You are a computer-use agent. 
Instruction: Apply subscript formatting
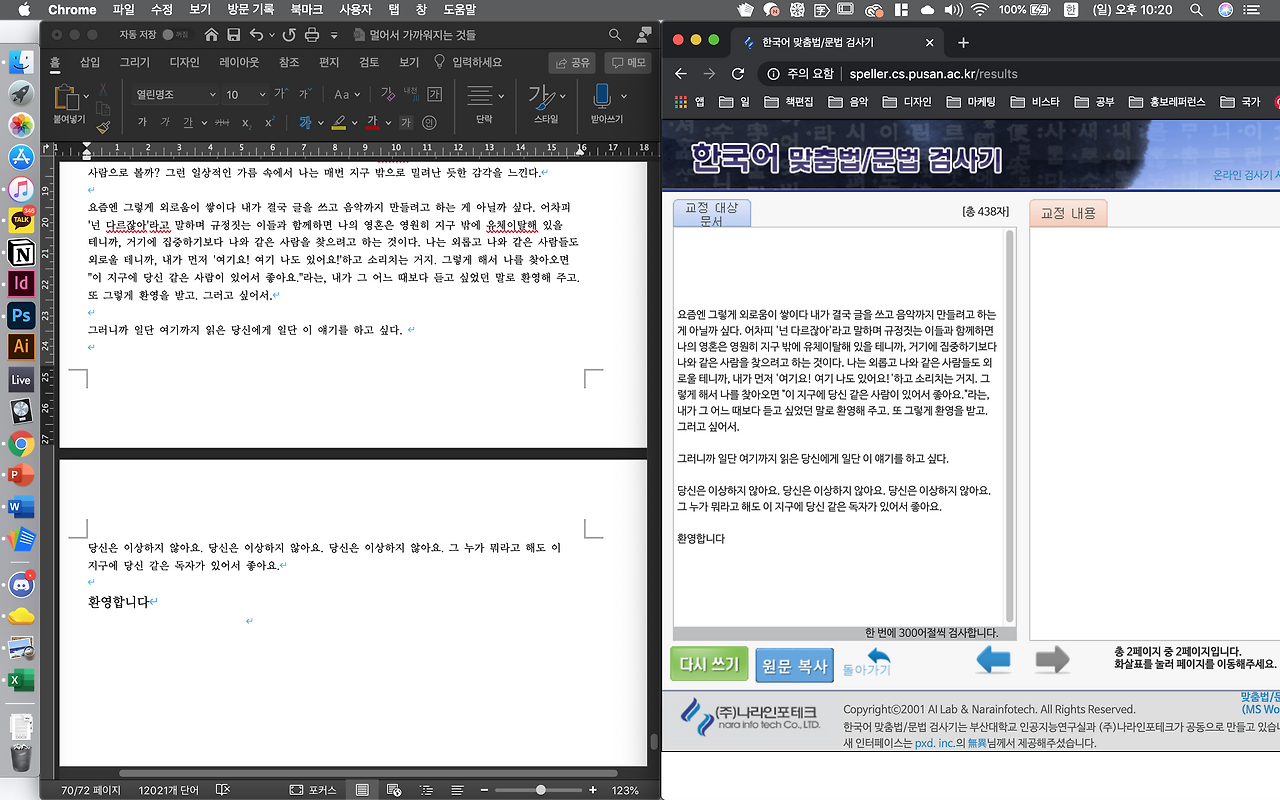pyautogui.click(x=247, y=123)
